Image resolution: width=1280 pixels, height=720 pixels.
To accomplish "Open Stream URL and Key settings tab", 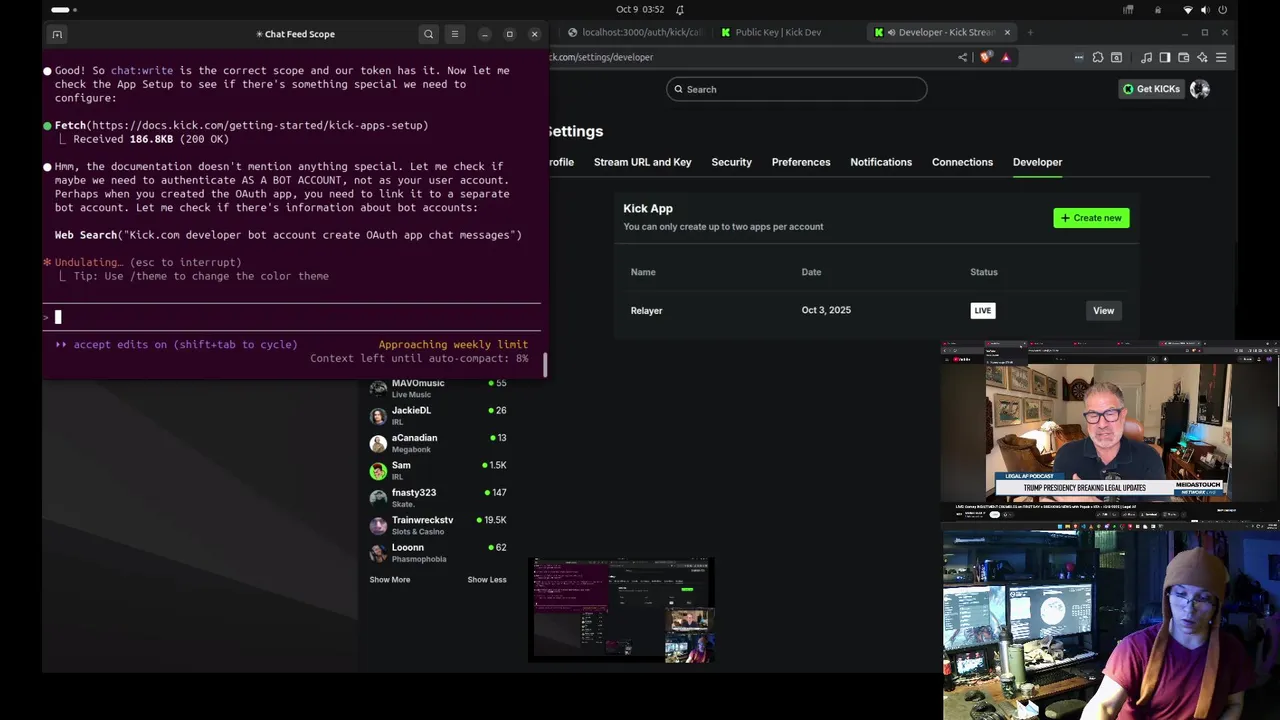I will point(642,162).
